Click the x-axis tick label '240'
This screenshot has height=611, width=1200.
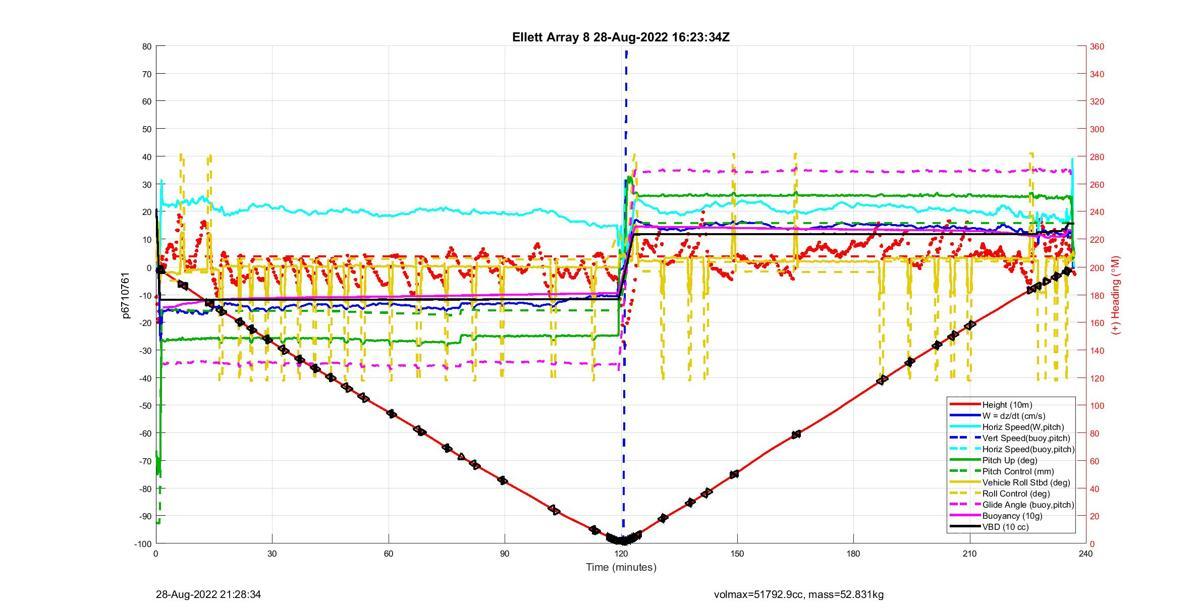click(1086, 553)
